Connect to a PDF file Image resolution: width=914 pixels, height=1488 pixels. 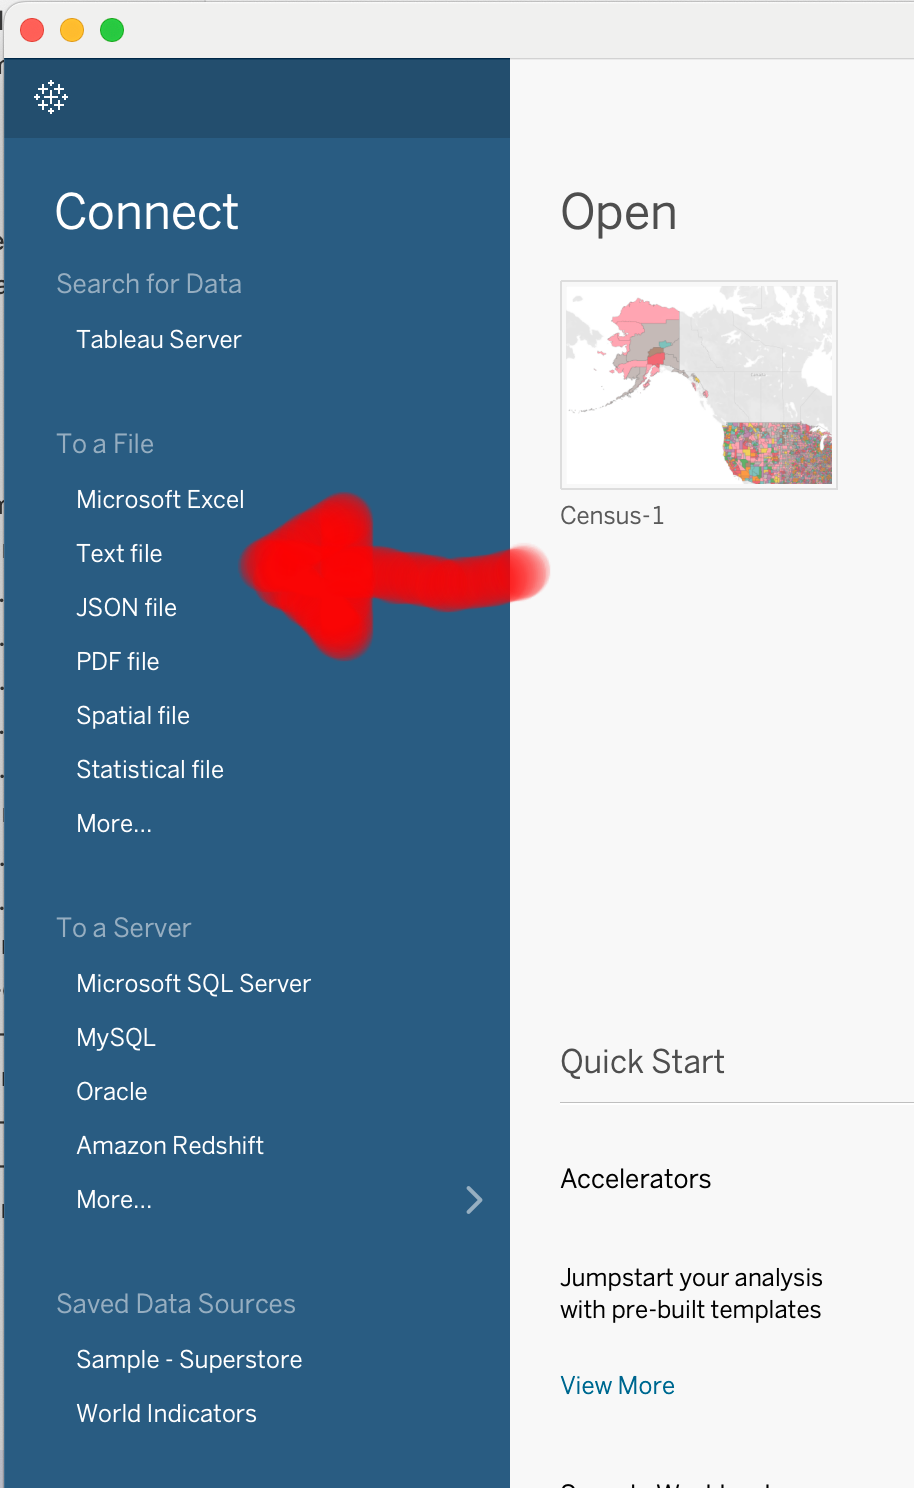pos(118,662)
